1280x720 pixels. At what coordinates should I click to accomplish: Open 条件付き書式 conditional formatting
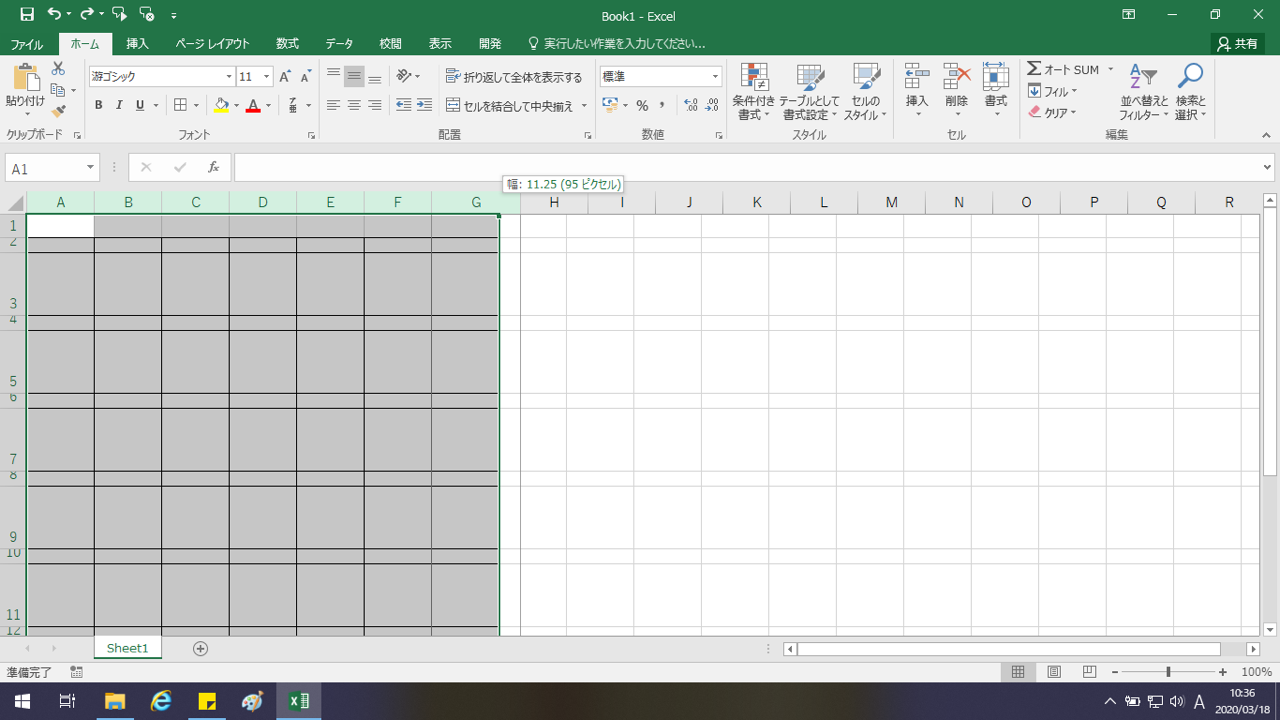pos(754,91)
